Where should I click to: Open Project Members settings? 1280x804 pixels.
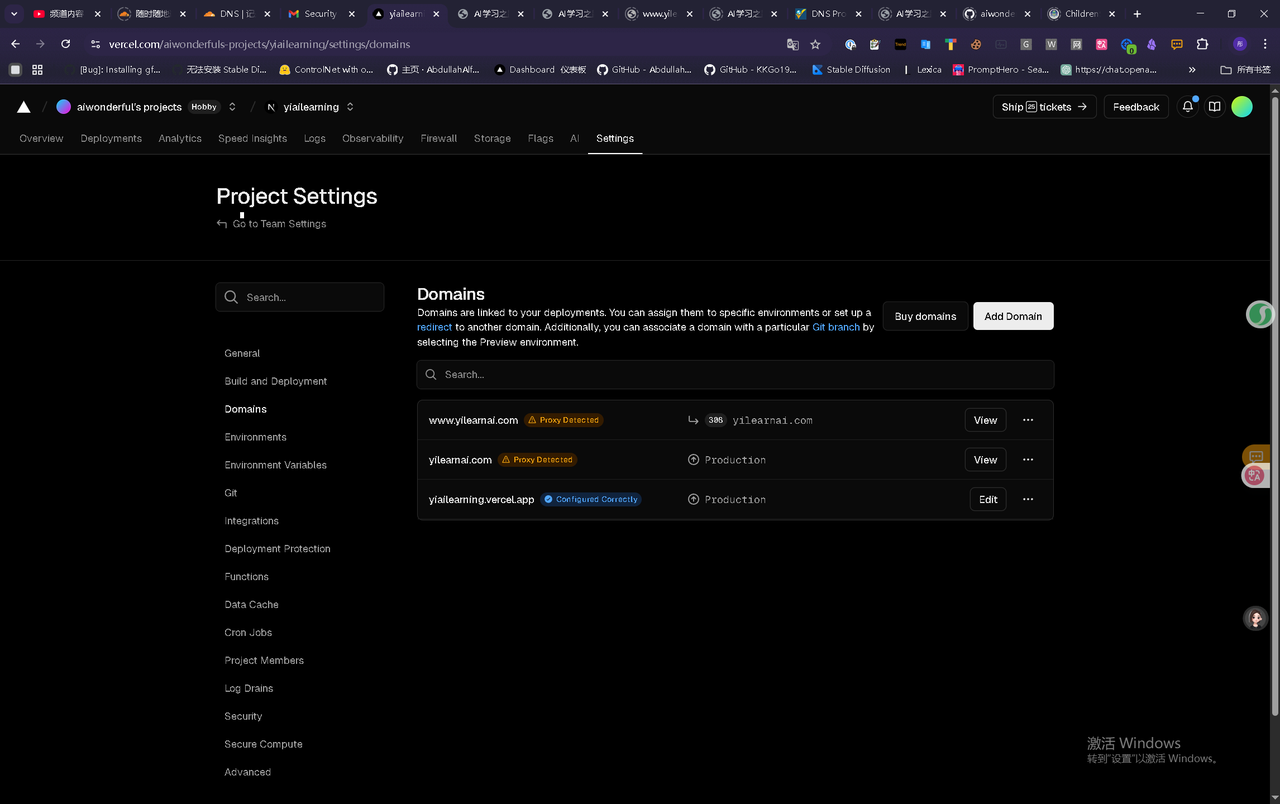(x=264, y=661)
